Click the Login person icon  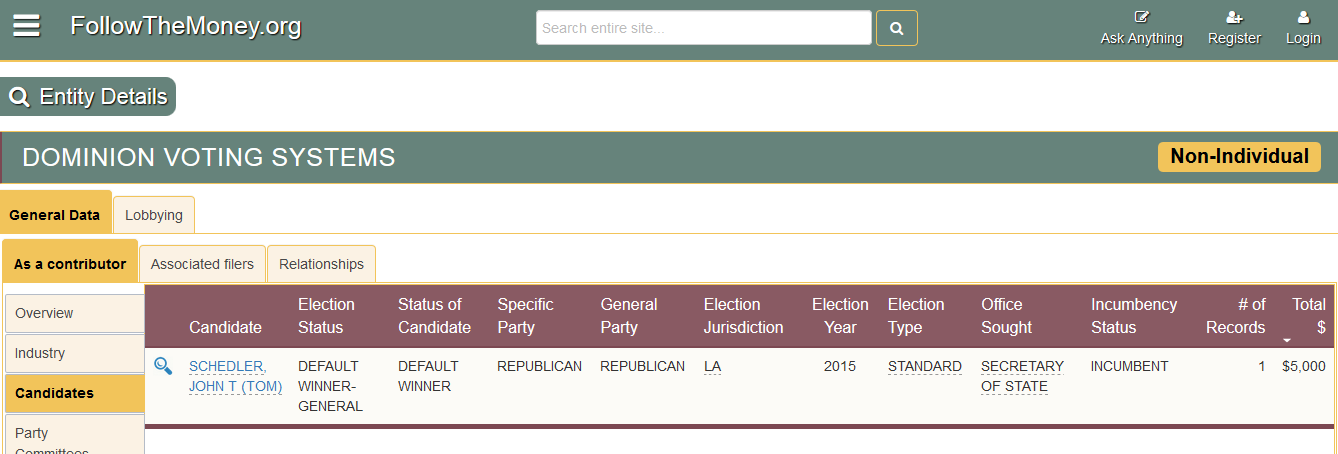coord(1303,17)
